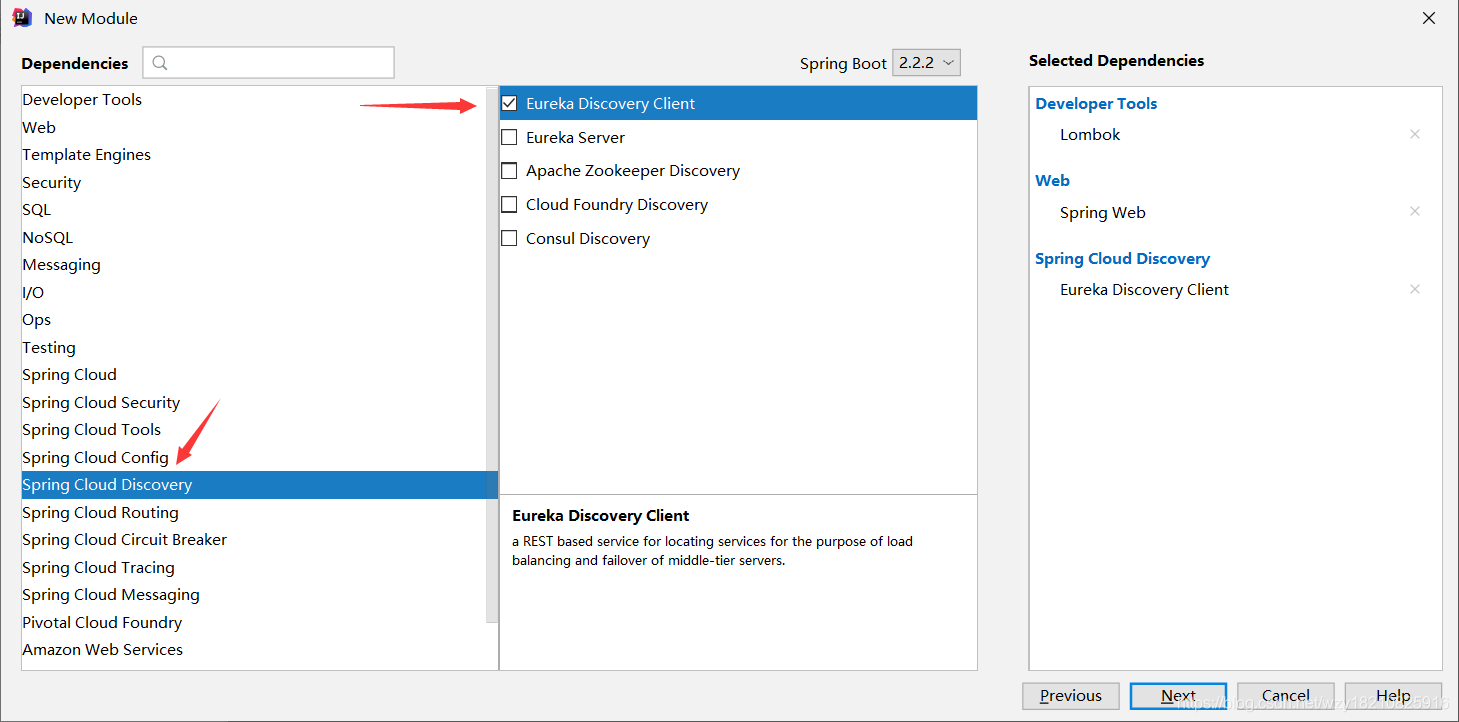
Task: Check the Consul Discovery checkbox
Action: coord(509,238)
